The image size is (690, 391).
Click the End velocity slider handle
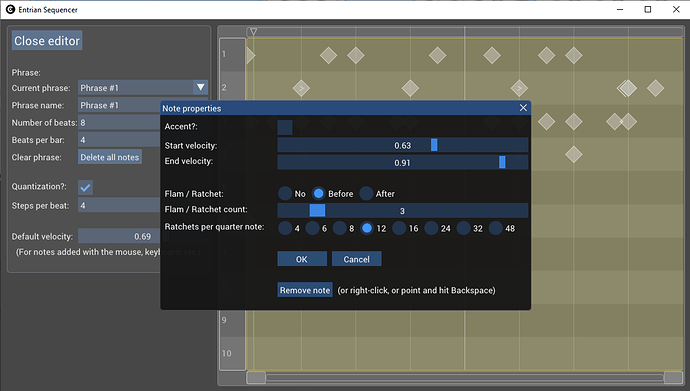(x=502, y=162)
